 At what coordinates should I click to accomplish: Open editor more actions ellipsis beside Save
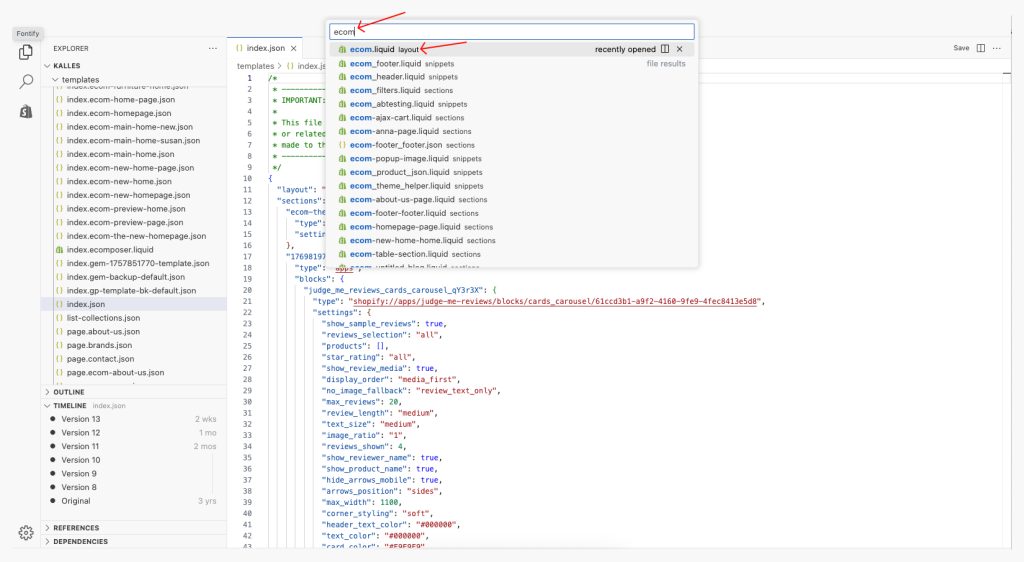coord(998,48)
